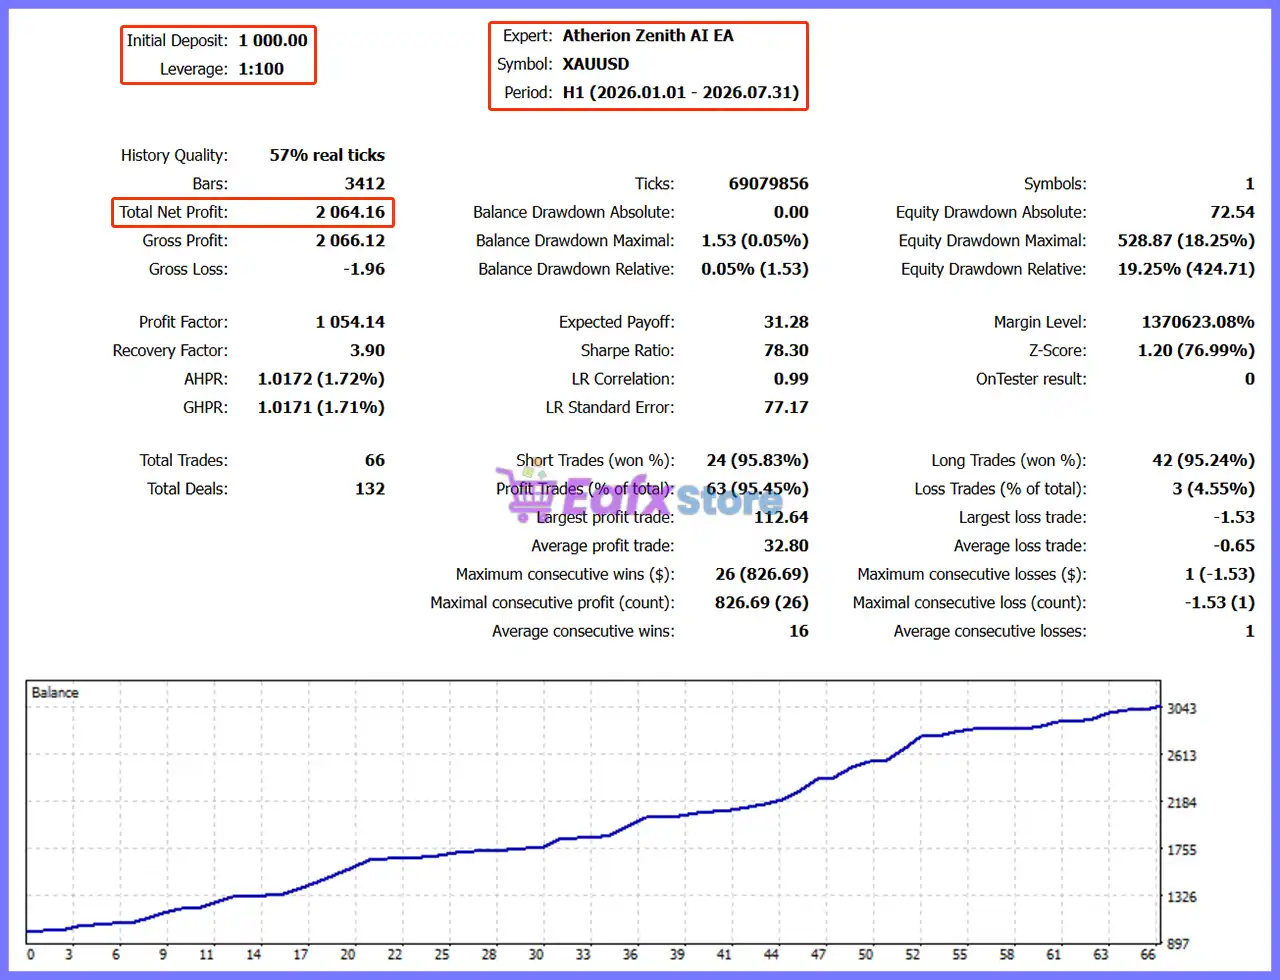Select the Total Net Profit value 2 064.16

tap(350, 212)
